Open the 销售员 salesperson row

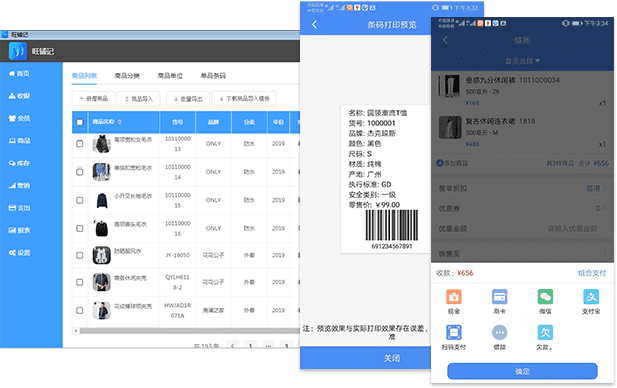(523, 254)
